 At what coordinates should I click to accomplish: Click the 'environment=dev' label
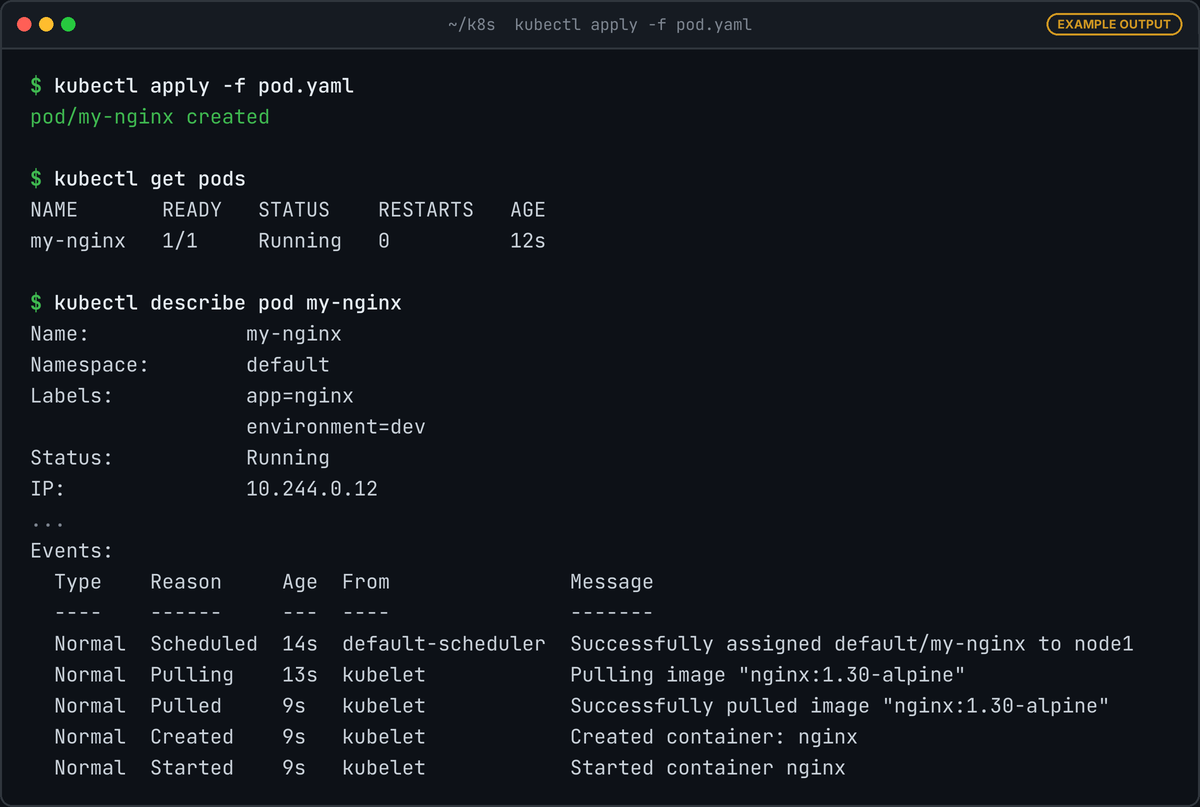coord(336,427)
